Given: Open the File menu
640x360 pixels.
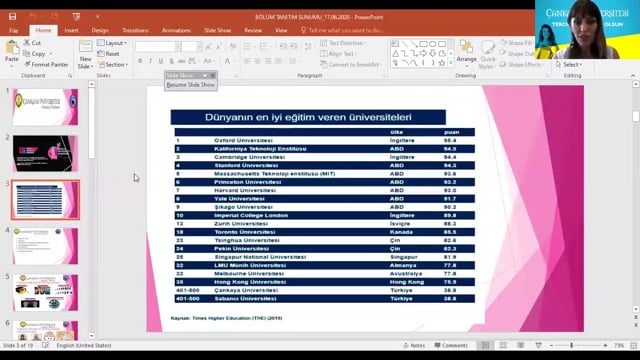Looking at the screenshot, I should tap(13, 31).
